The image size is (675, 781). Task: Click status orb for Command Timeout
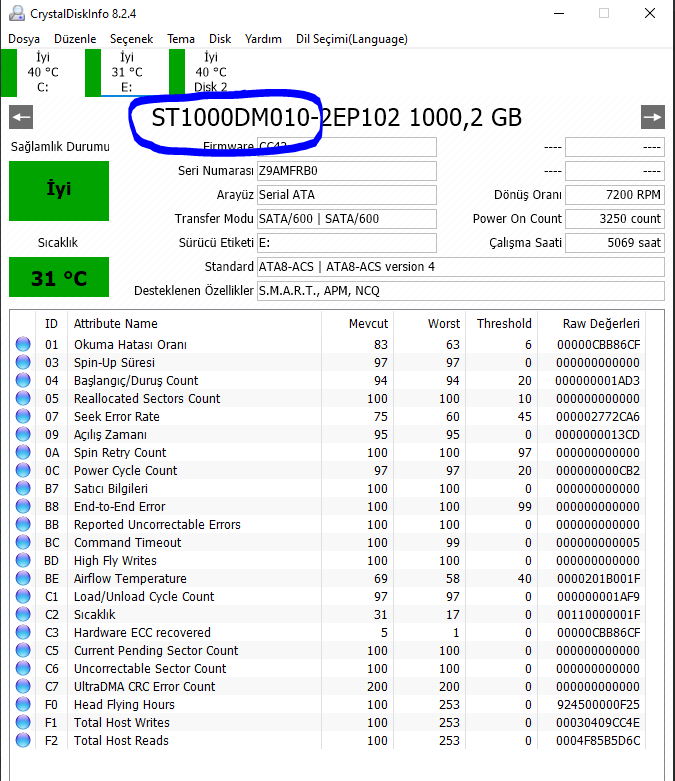point(23,542)
